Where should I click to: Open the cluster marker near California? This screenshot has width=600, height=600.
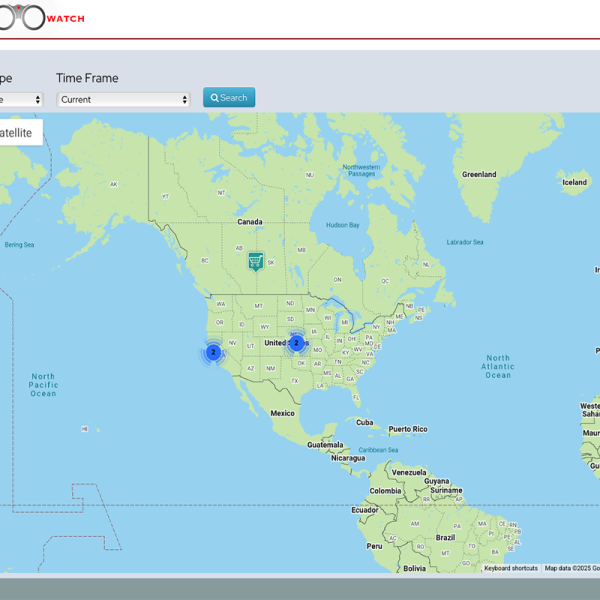point(213,352)
